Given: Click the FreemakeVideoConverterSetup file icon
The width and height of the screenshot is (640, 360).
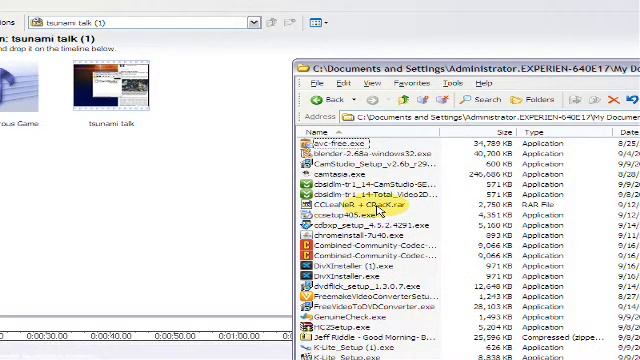Looking at the screenshot, I should 306,297.
